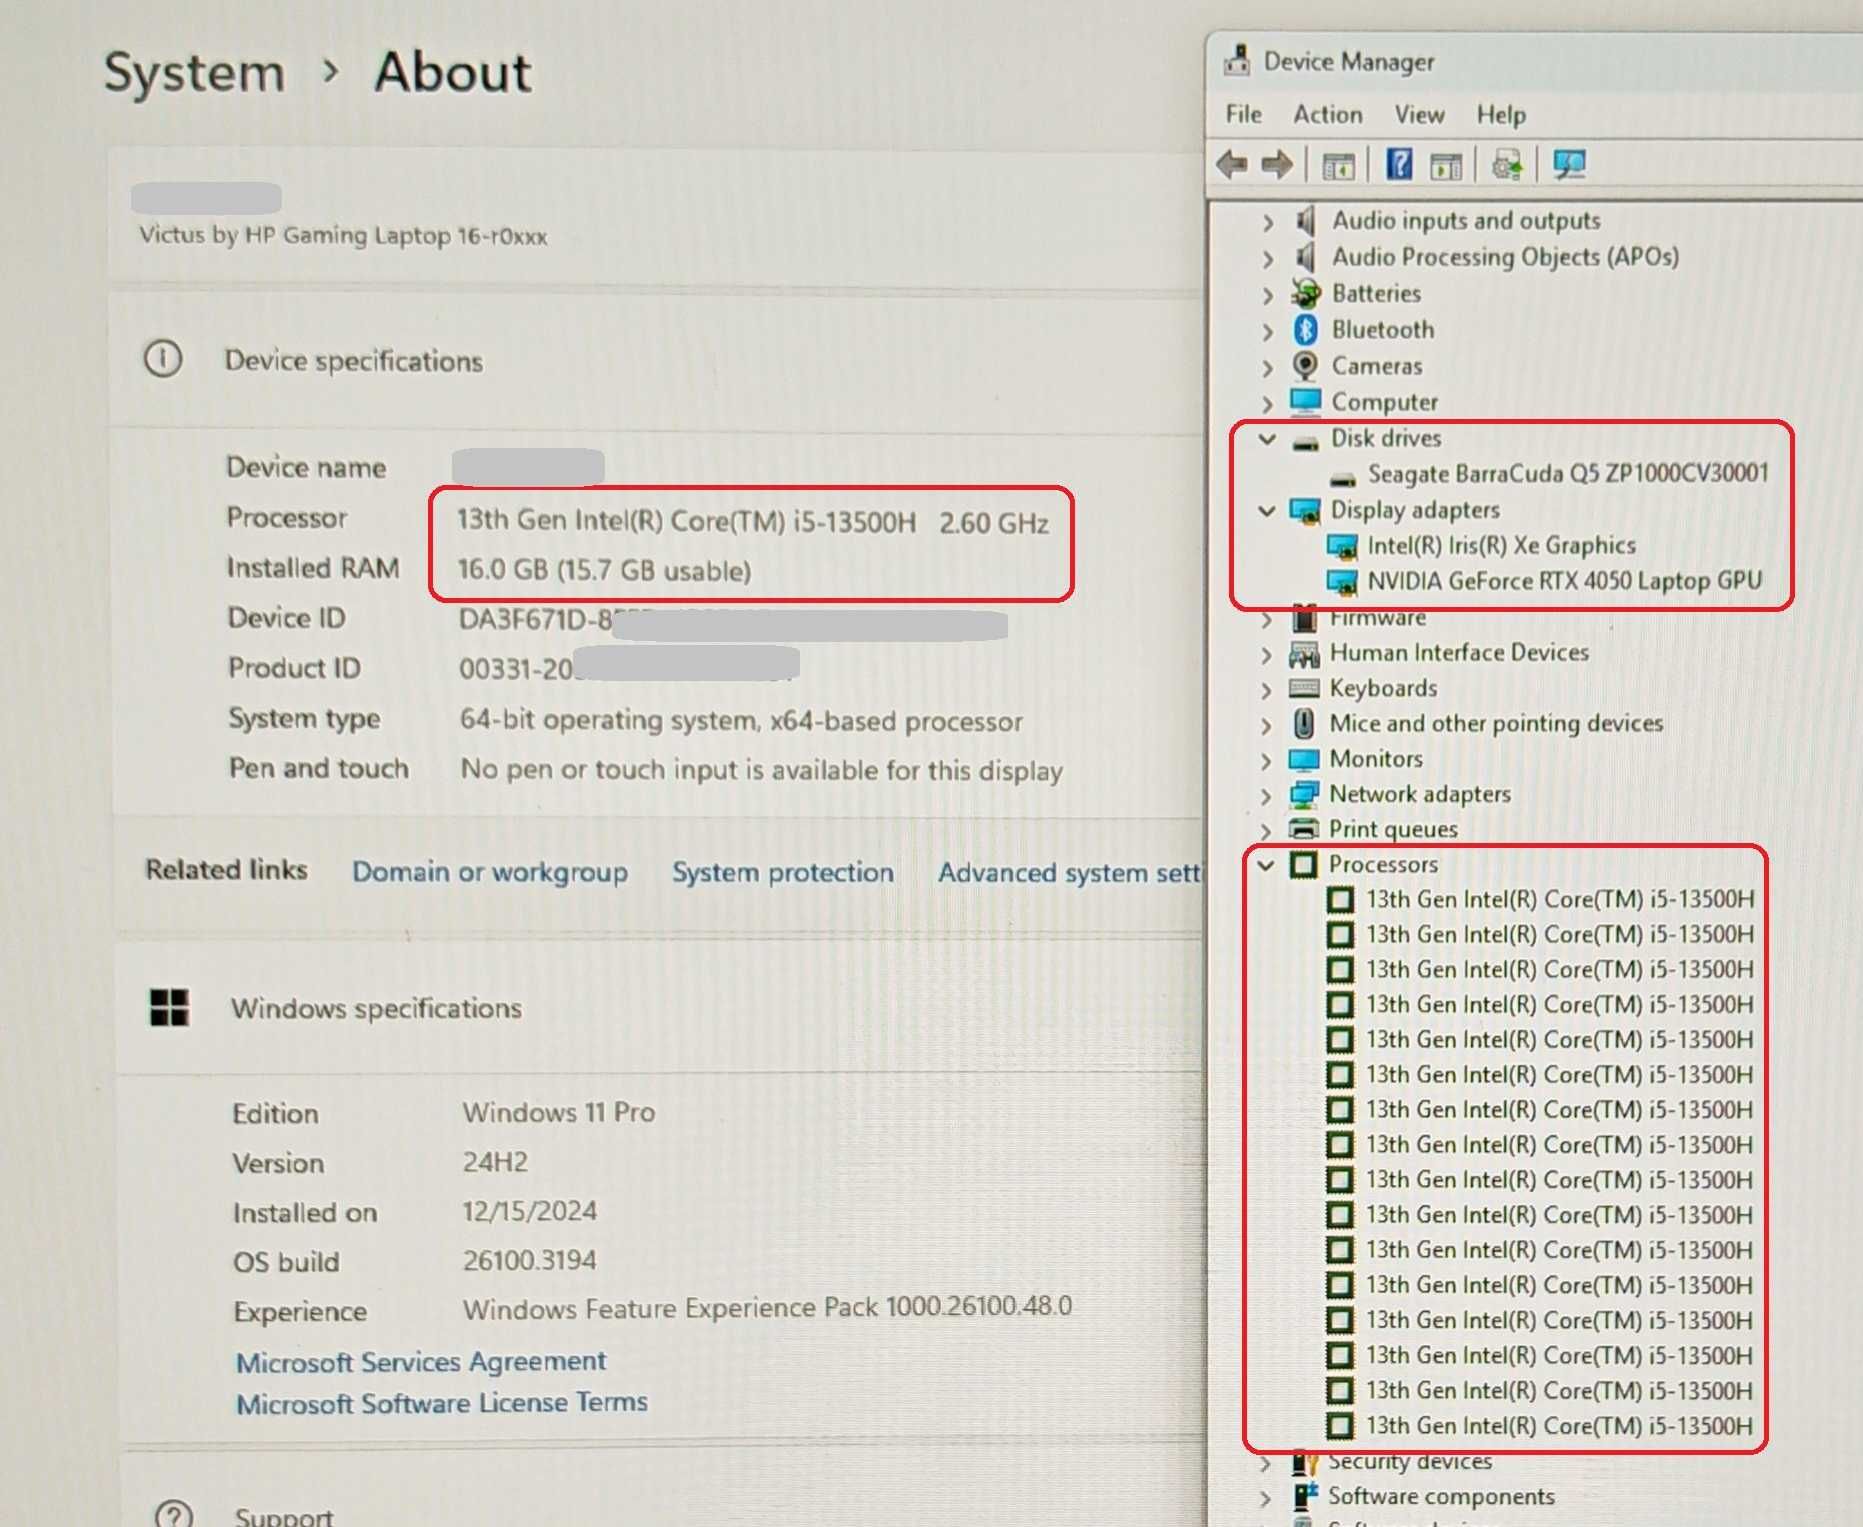Expand the Keyboards node chevron

point(1267,690)
